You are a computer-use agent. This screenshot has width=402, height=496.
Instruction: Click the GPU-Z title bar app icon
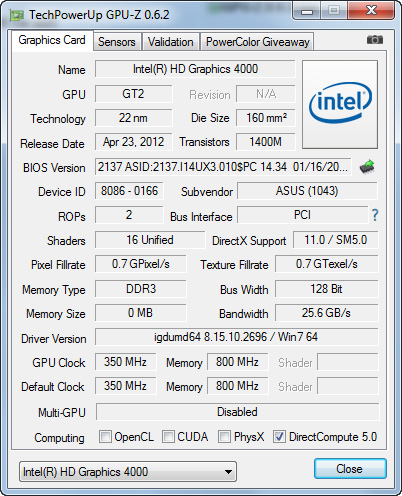coord(17,15)
